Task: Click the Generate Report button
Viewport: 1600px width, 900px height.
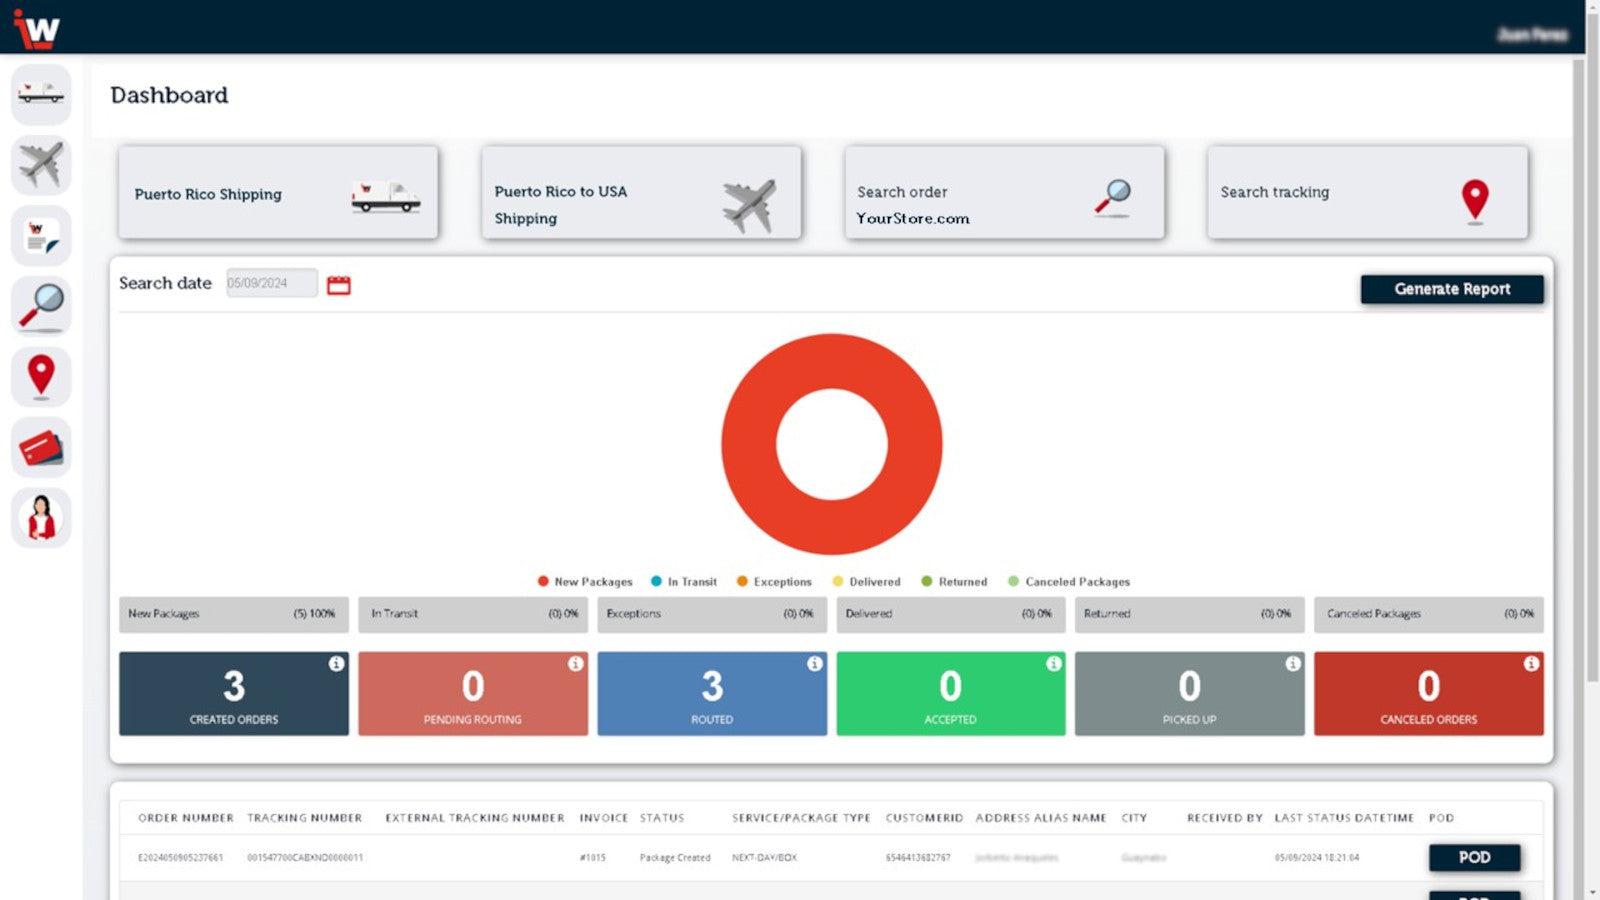Action: pos(1452,289)
